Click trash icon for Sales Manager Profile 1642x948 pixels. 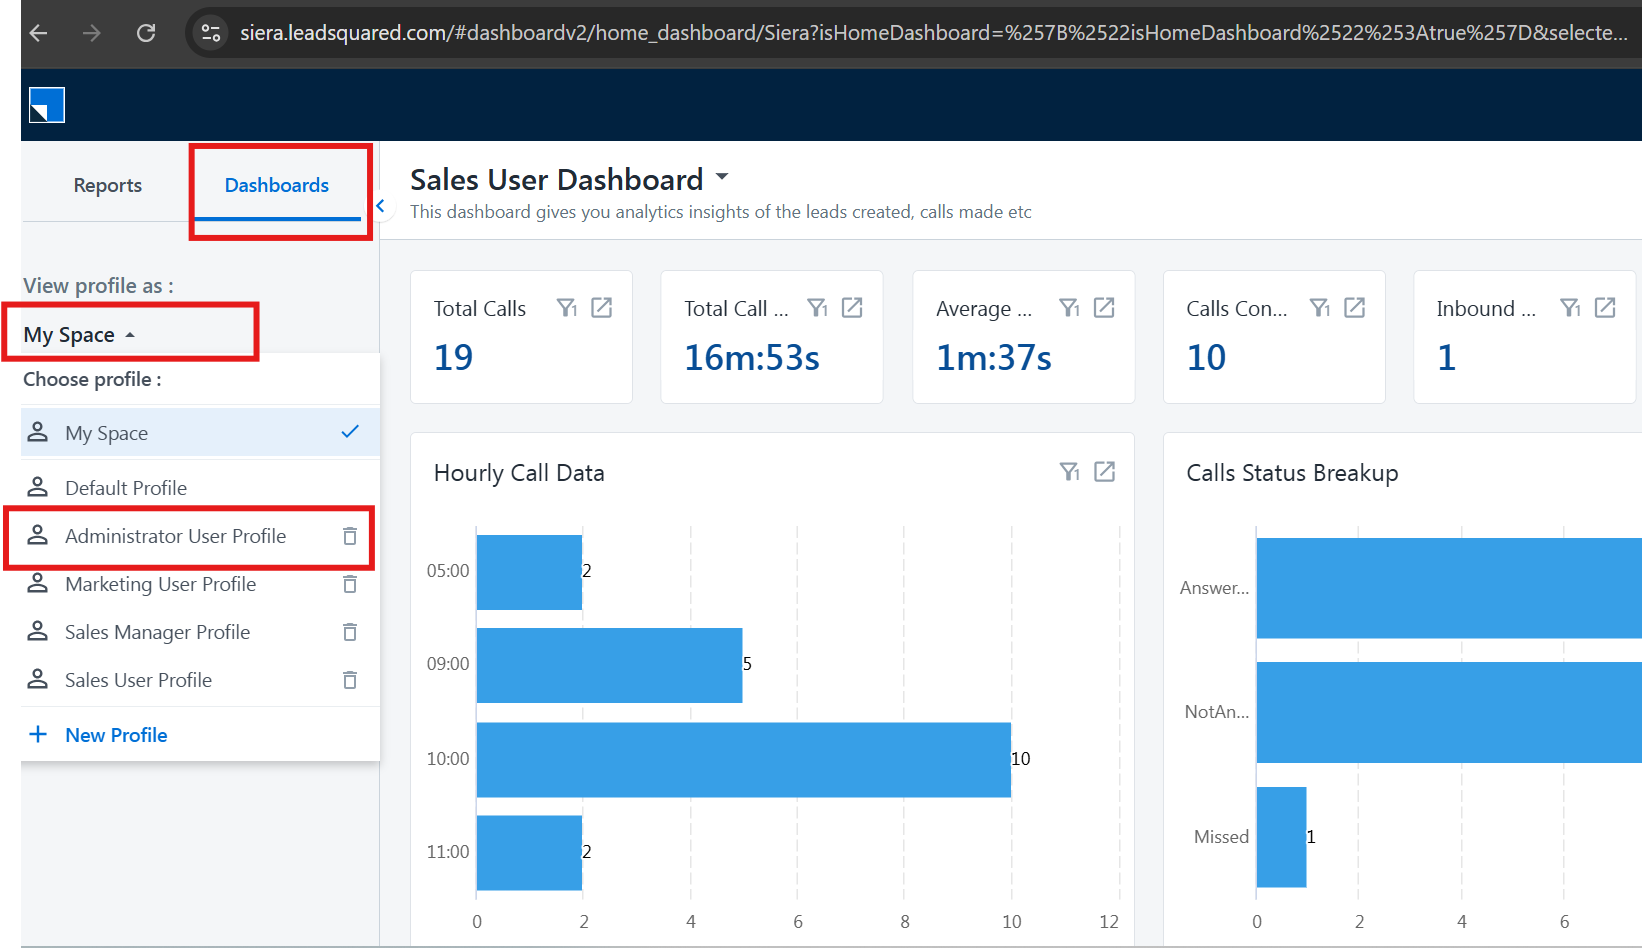pos(350,633)
